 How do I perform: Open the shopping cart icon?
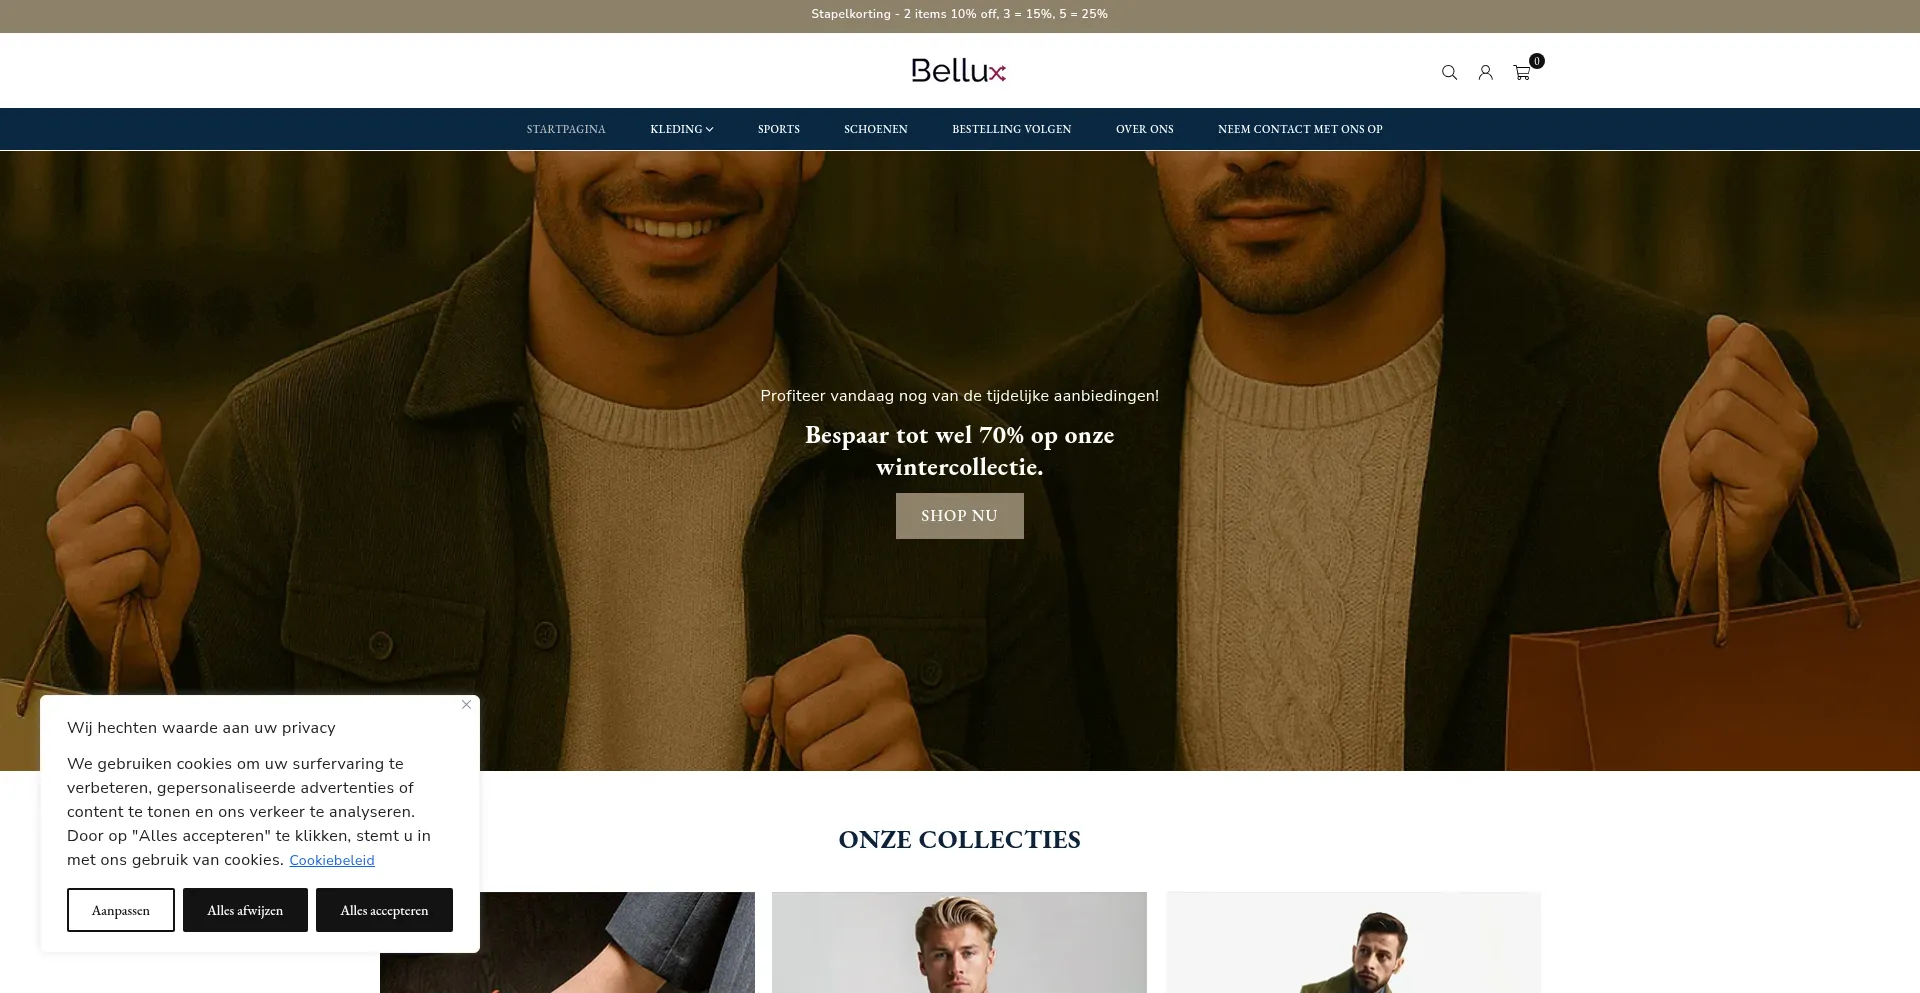point(1522,73)
